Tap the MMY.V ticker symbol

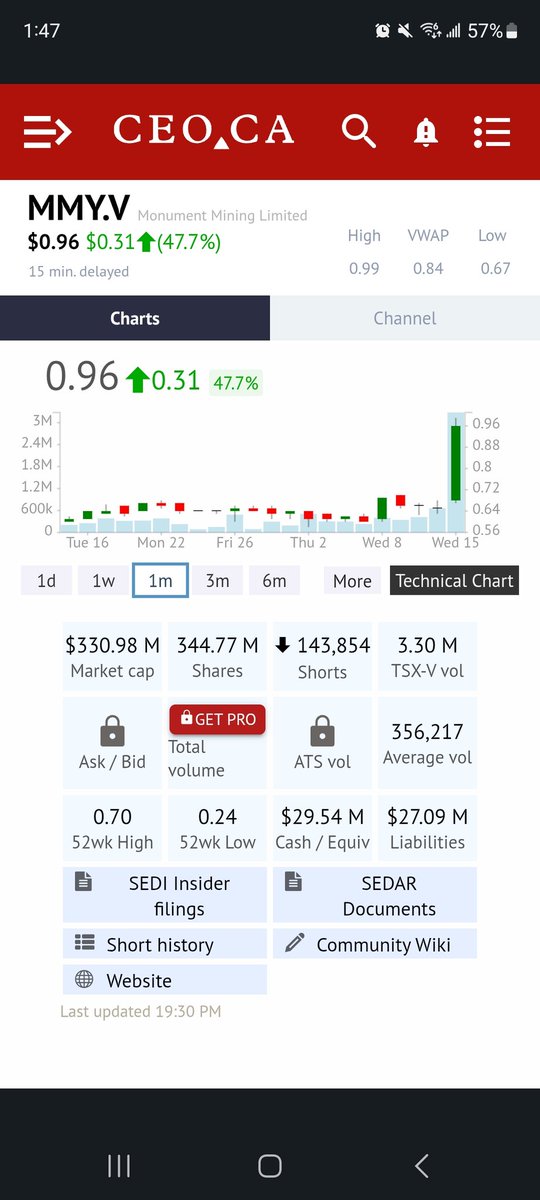point(78,208)
